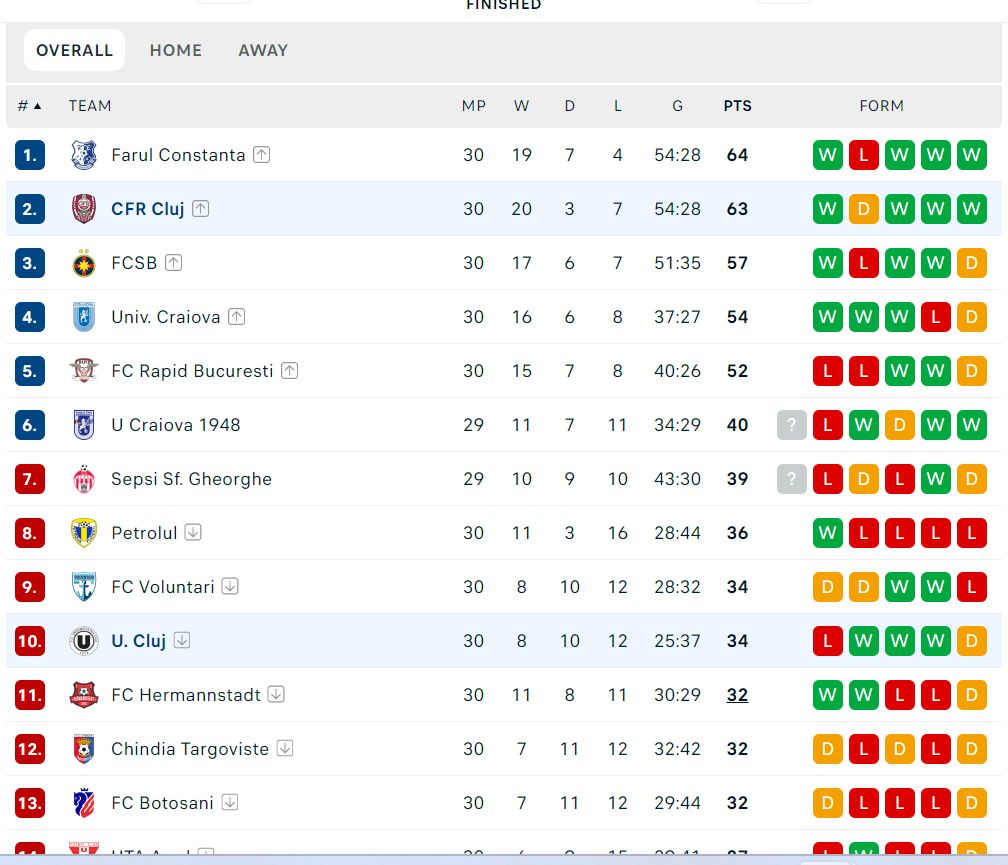Viewport: 1008px width, 865px height.
Task: Click the FCSB club badge
Action: (84, 263)
